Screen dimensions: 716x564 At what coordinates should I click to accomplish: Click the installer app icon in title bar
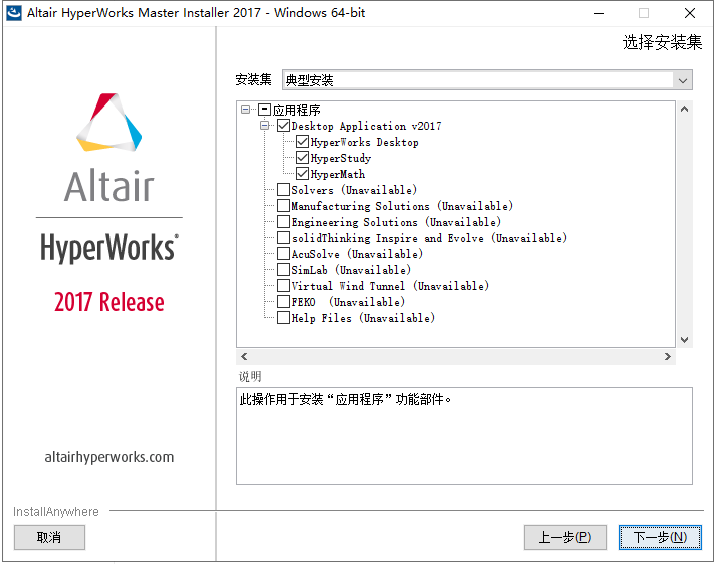tap(14, 13)
